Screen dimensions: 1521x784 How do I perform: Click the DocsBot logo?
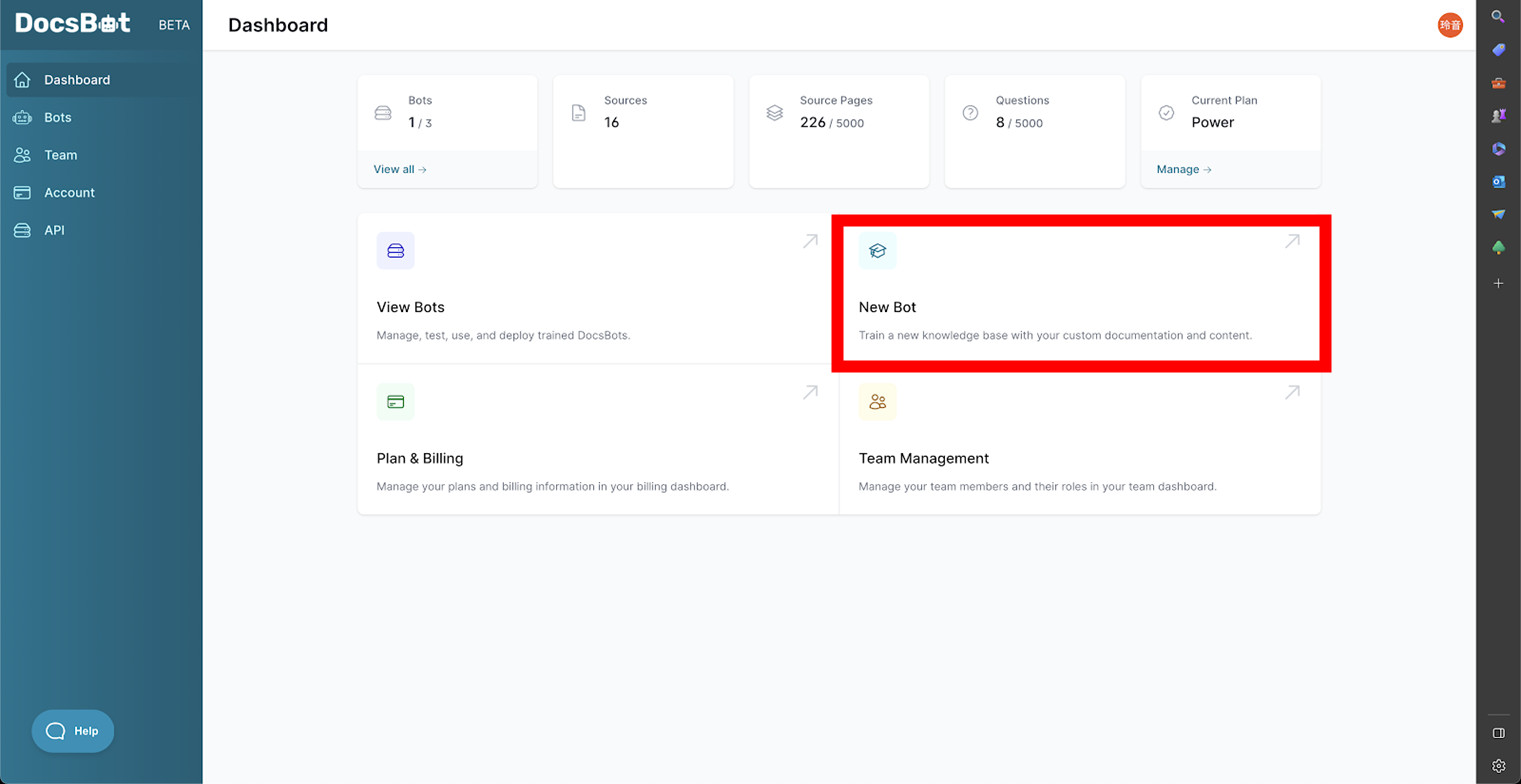click(73, 23)
